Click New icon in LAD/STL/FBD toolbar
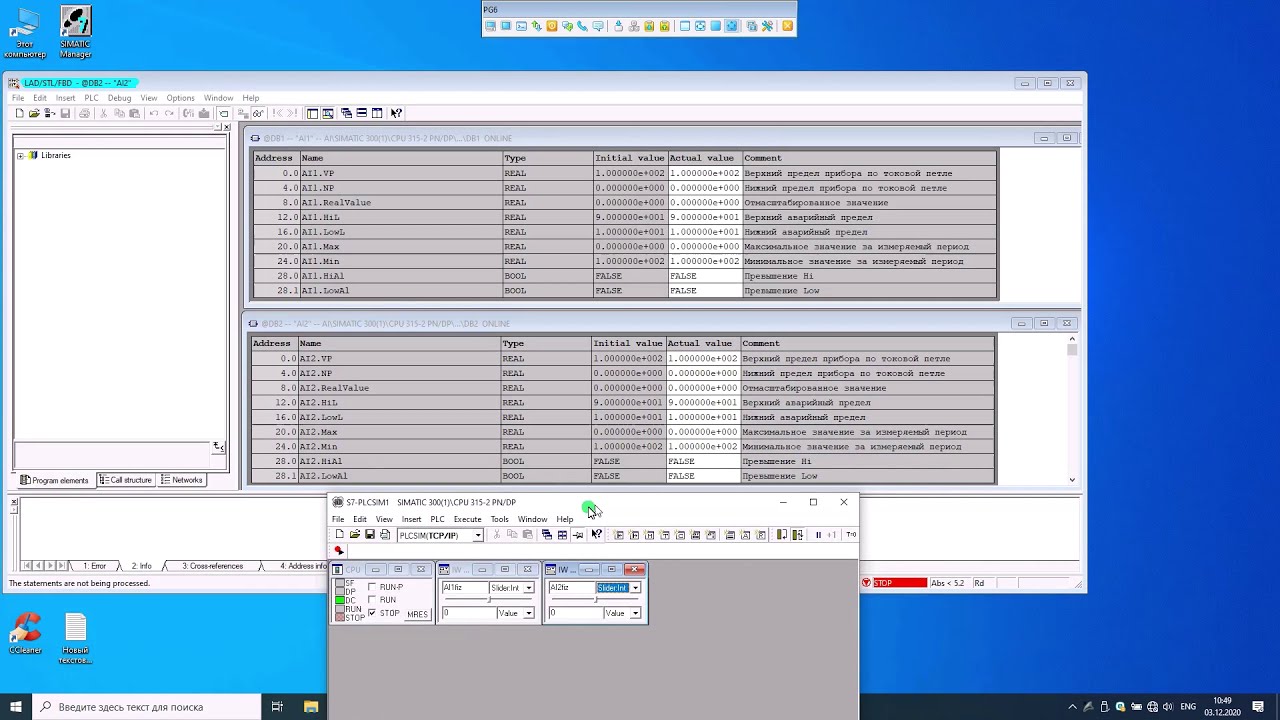The image size is (1280, 720). pos(19,113)
